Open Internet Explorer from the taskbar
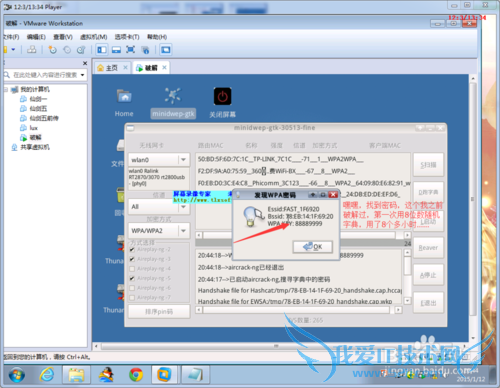The image size is (500, 388). pyautogui.click(x=47, y=375)
